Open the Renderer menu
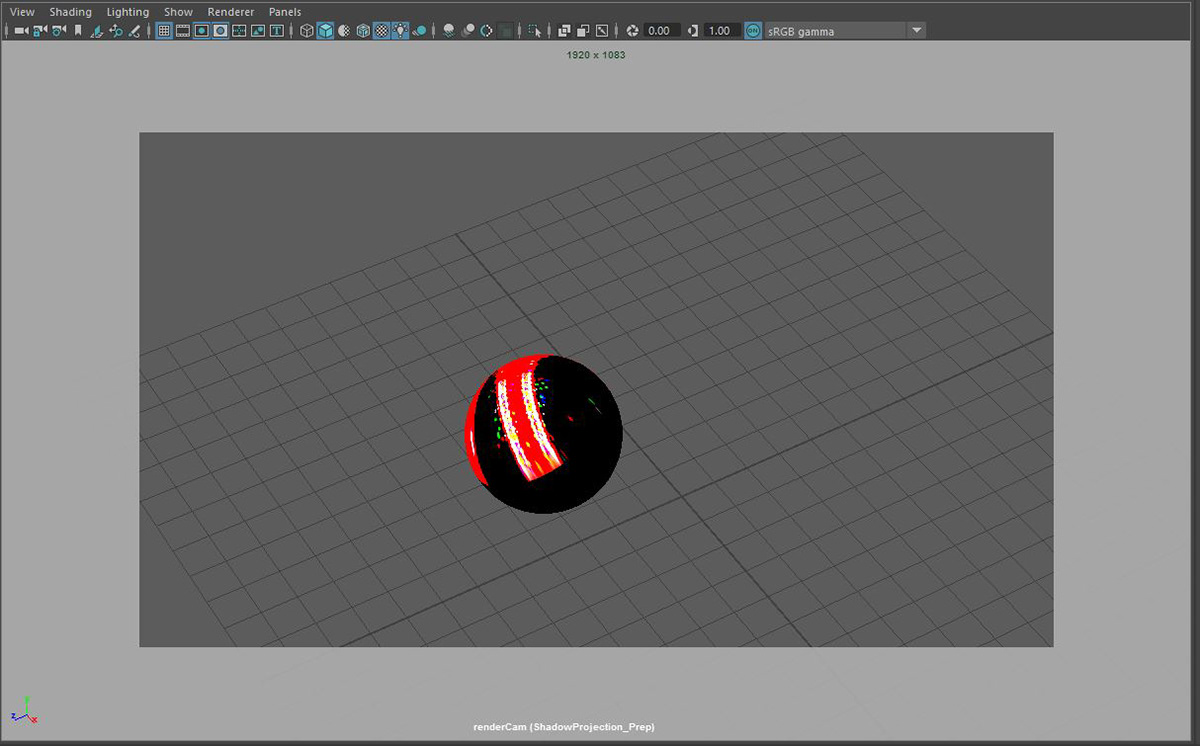This screenshot has height=746, width=1200. coord(230,12)
